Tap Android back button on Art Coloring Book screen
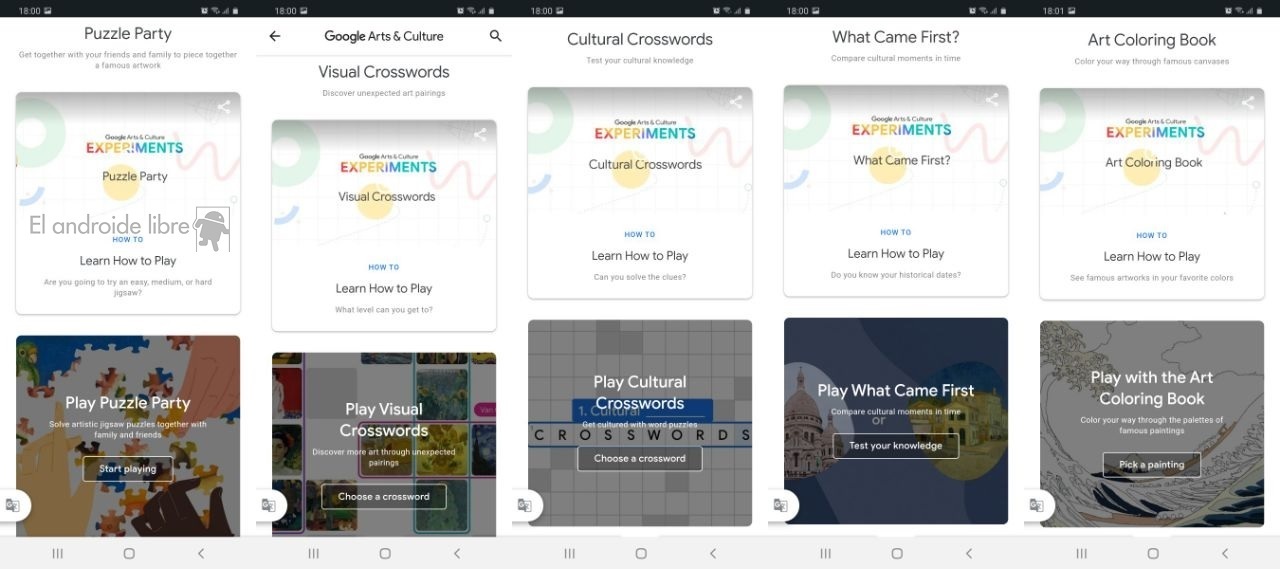This screenshot has width=1280, height=569. pyautogui.click(x=1225, y=553)
